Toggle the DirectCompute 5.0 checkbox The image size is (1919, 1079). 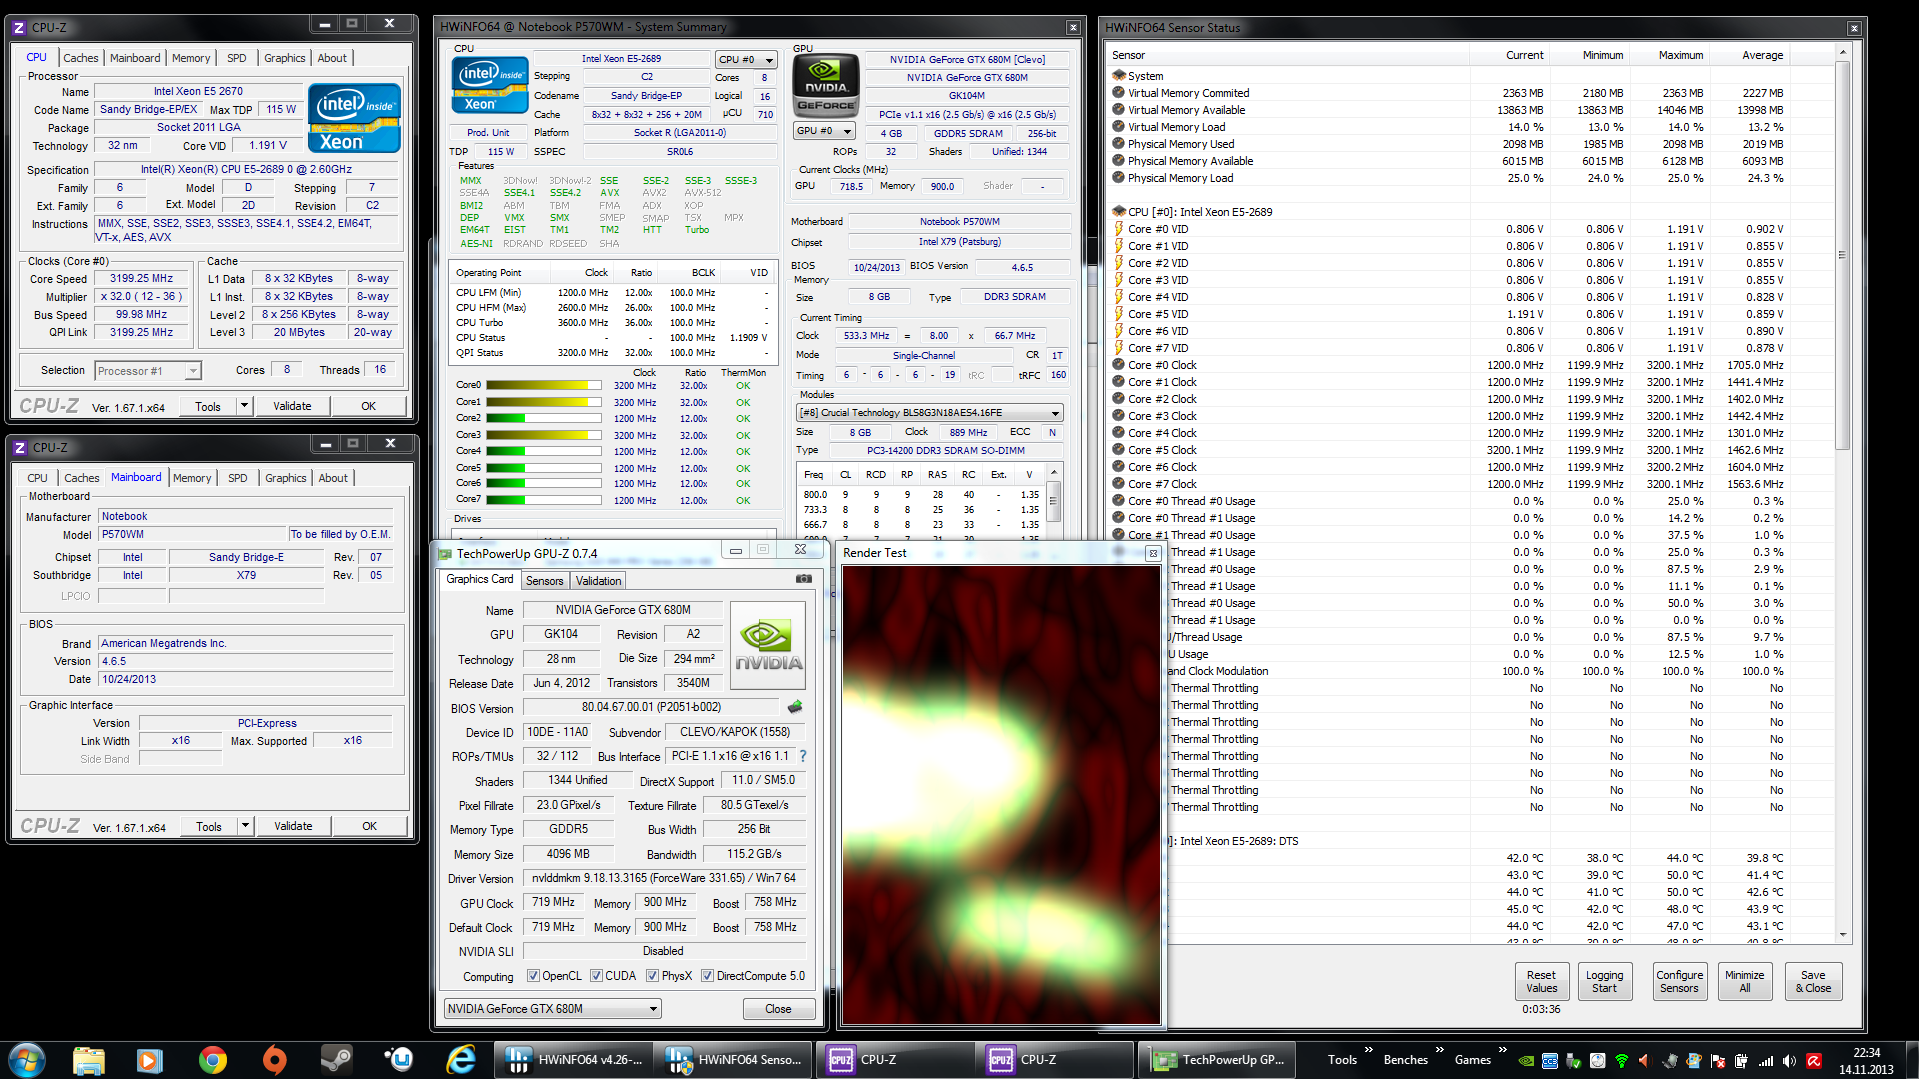pos(707,976)
